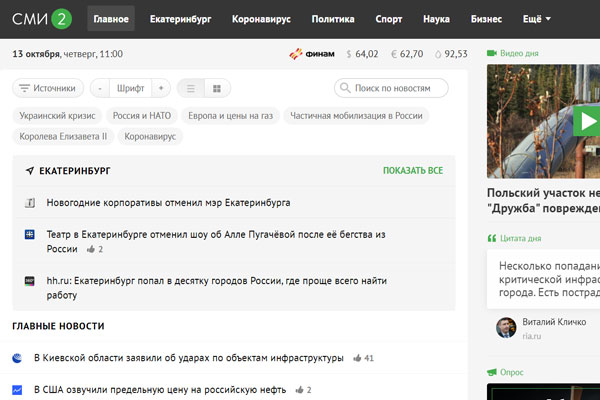Click the source icon of hh.ru article
Screen dimensions: 600x400
(x=30, y=281)
